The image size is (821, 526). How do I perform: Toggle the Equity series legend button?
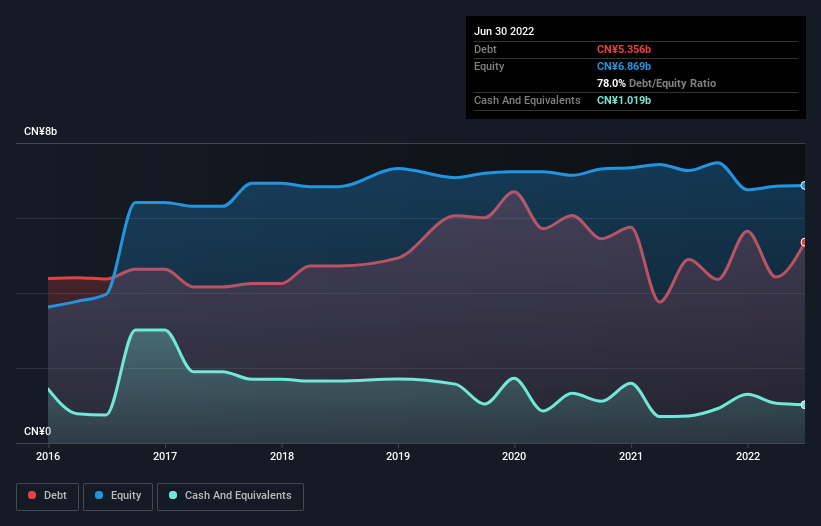point(118,496)
